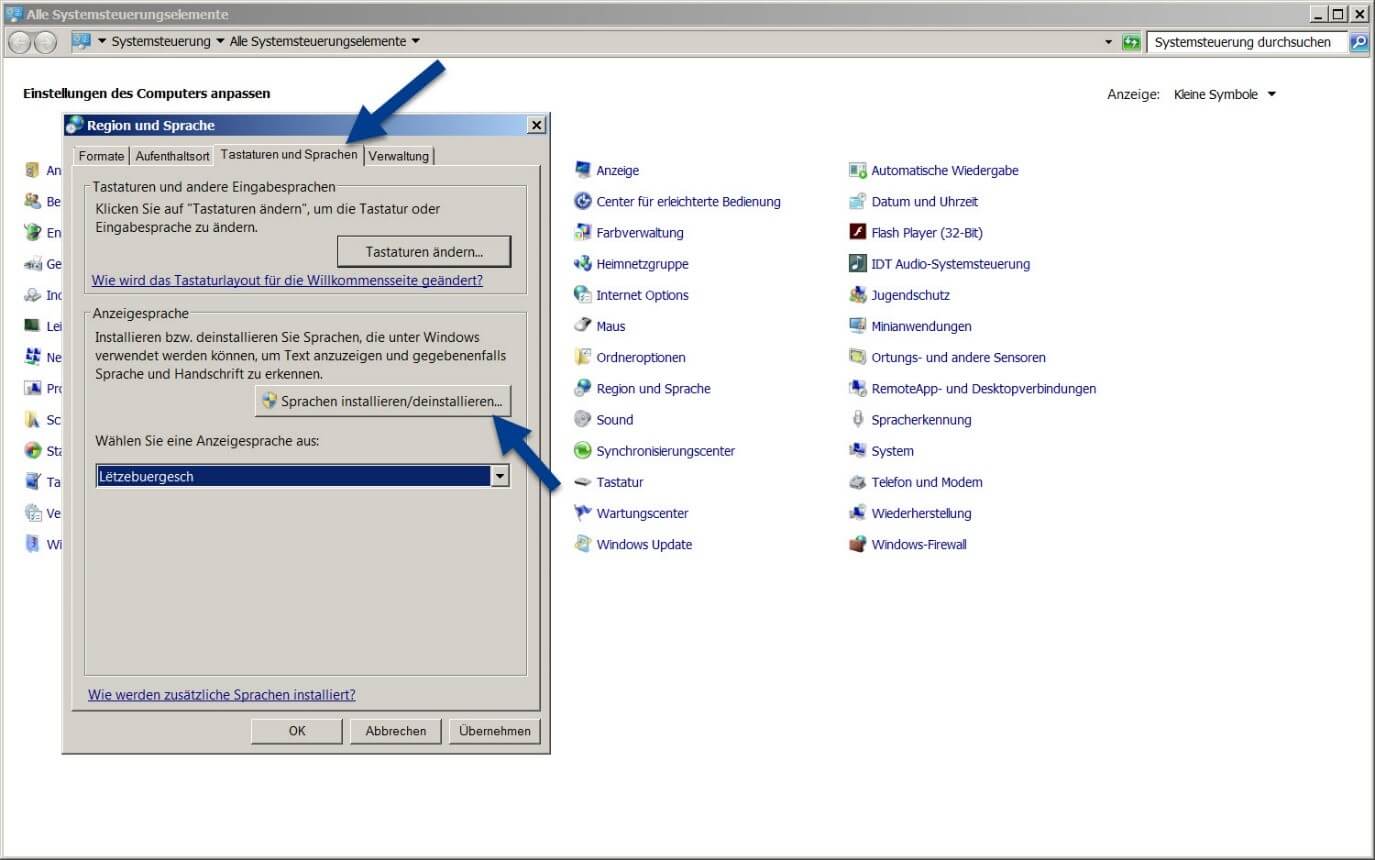Click the Abbrechen button
Viewport: 1375px width, 860px height.
tap(396, 731)
